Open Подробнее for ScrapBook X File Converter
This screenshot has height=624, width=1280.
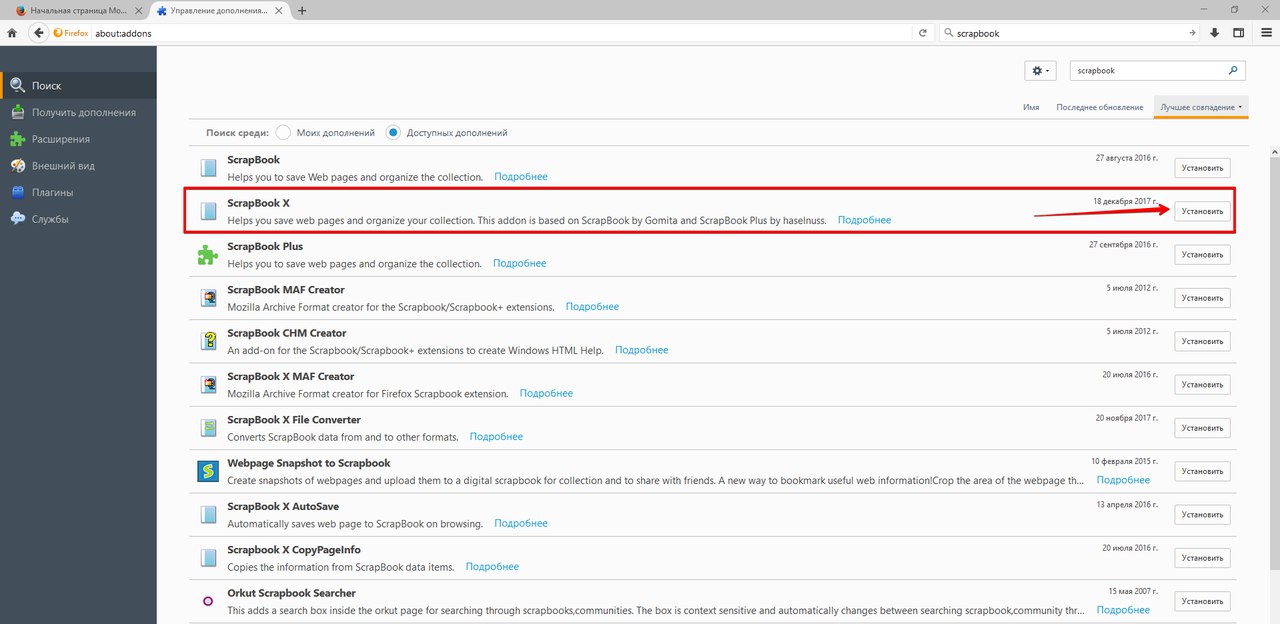496,437
